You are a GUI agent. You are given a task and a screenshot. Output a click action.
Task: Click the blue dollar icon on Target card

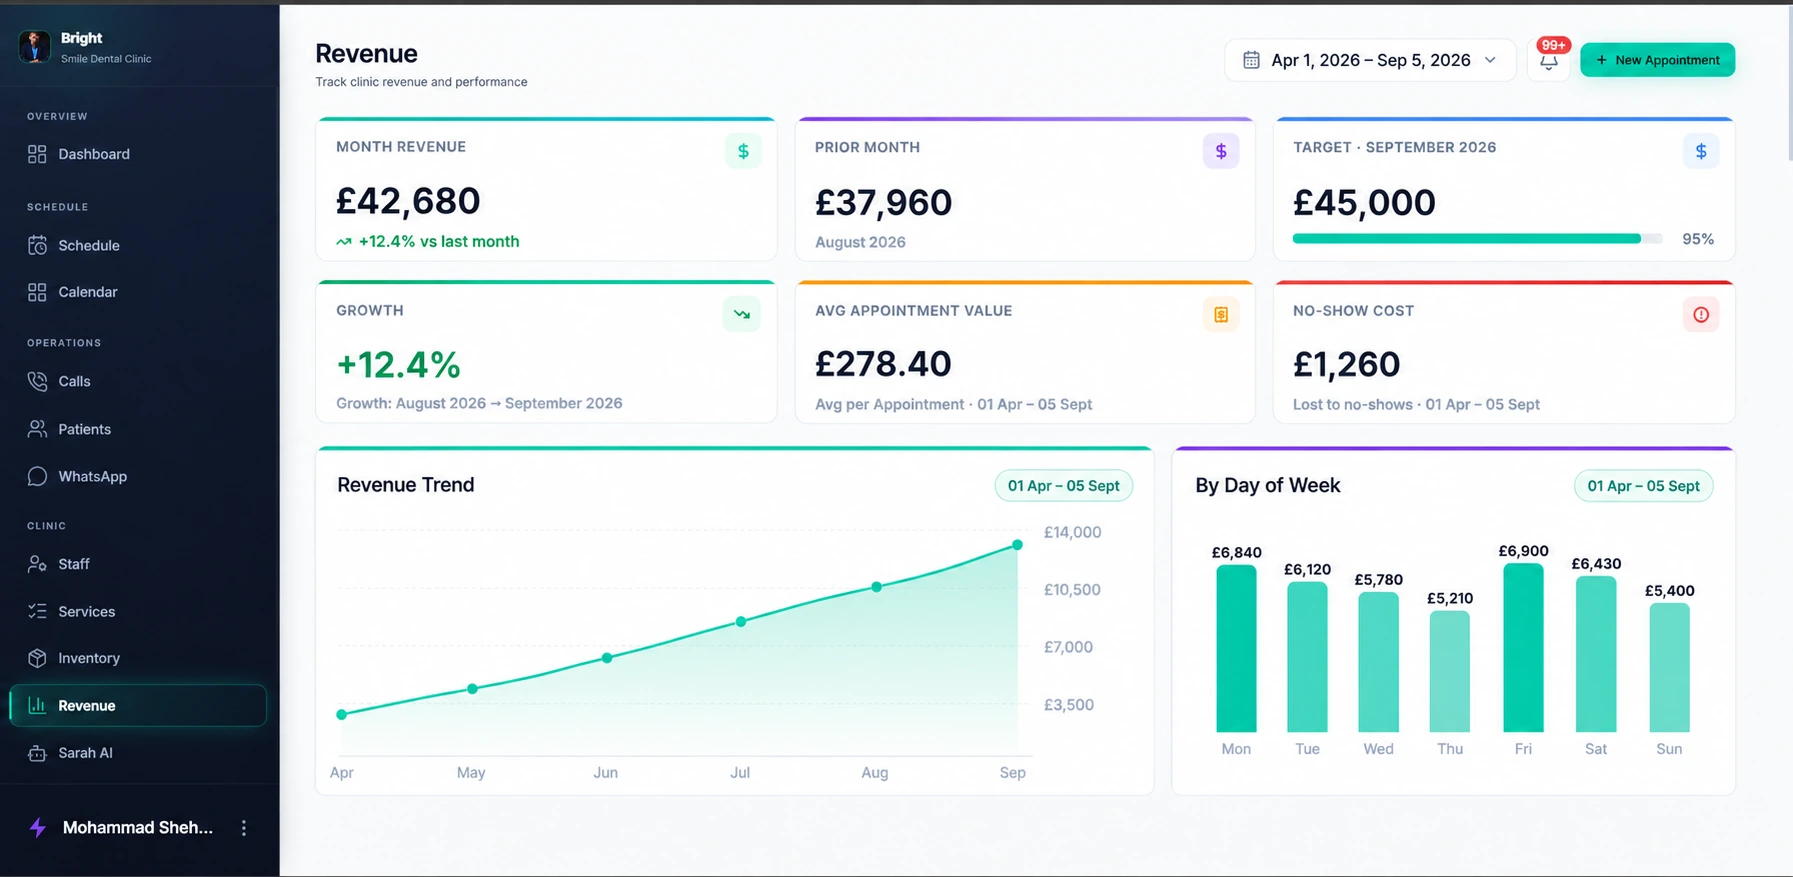click(1701, 151)
